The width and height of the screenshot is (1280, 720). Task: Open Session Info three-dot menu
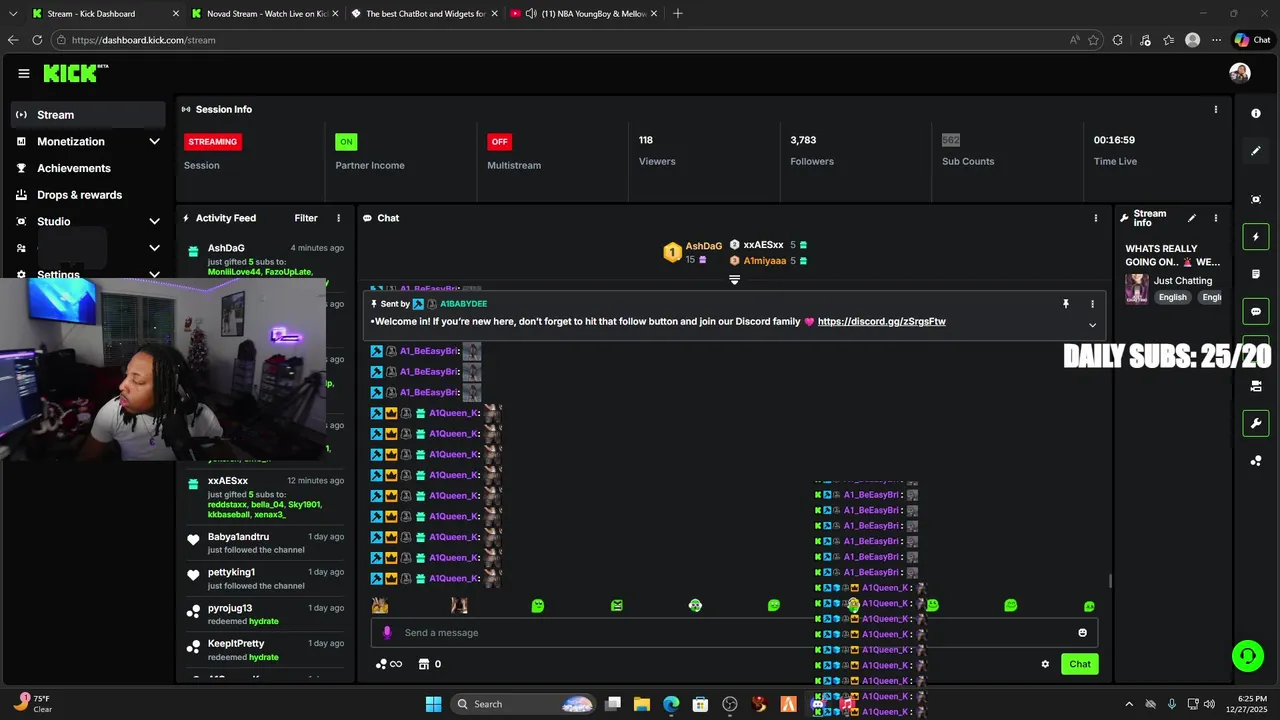pyautogui.click(x=1216, y=109)
